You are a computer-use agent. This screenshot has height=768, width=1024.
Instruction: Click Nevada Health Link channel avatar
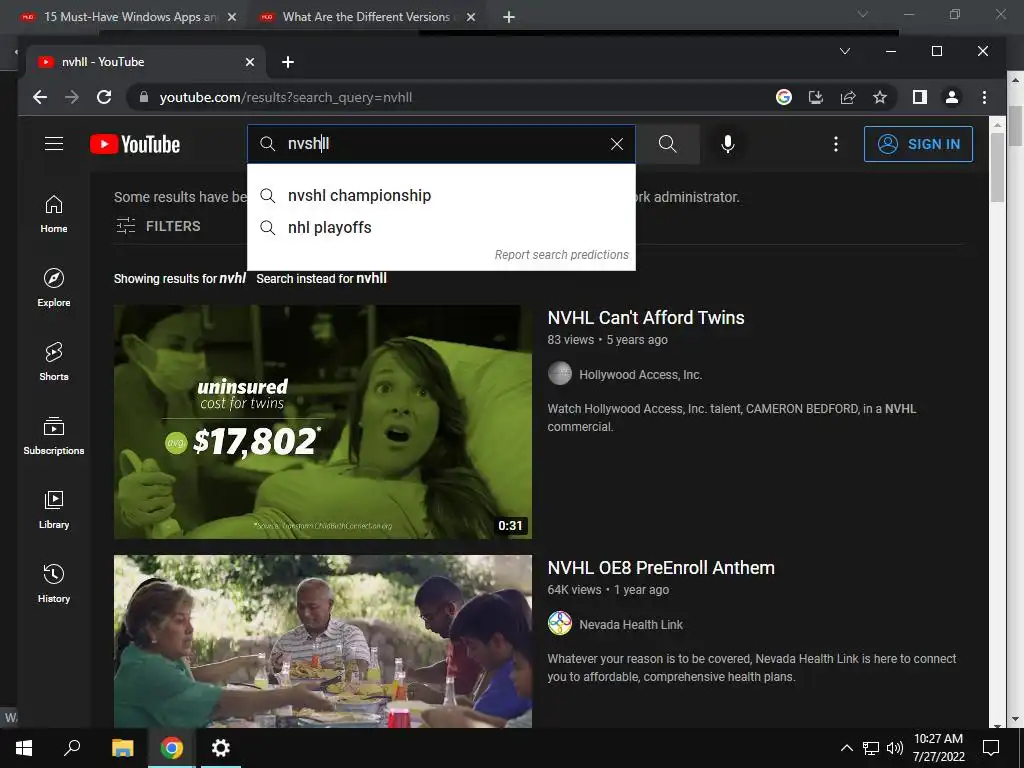click(x=560, y=624)
